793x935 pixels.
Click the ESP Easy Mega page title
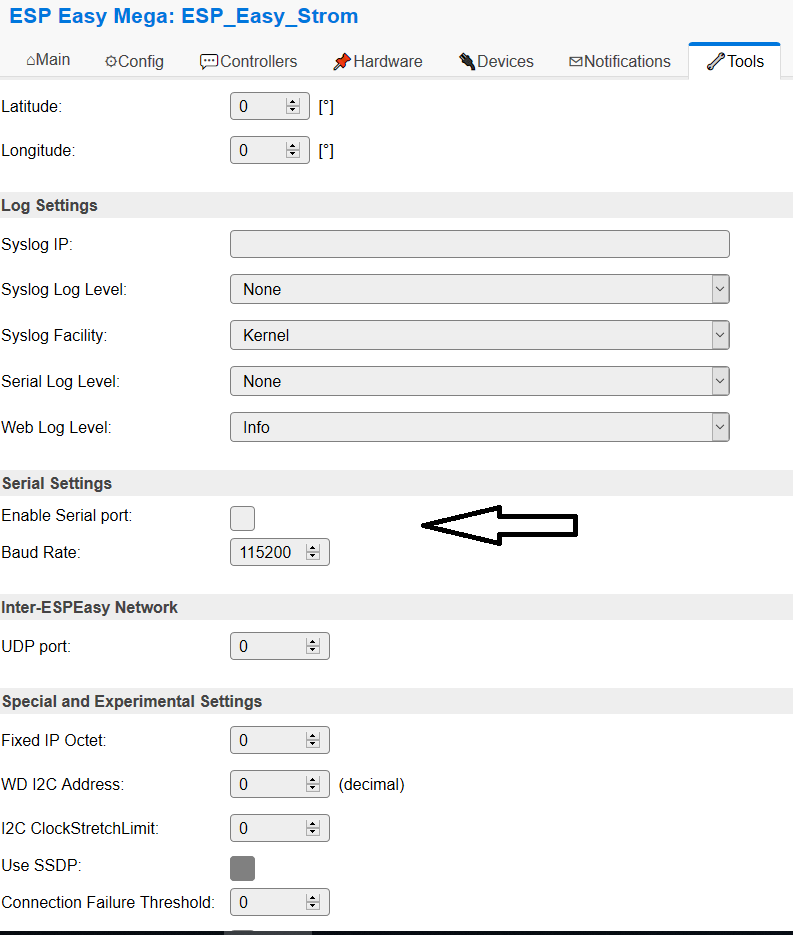(x=184, y=16)
